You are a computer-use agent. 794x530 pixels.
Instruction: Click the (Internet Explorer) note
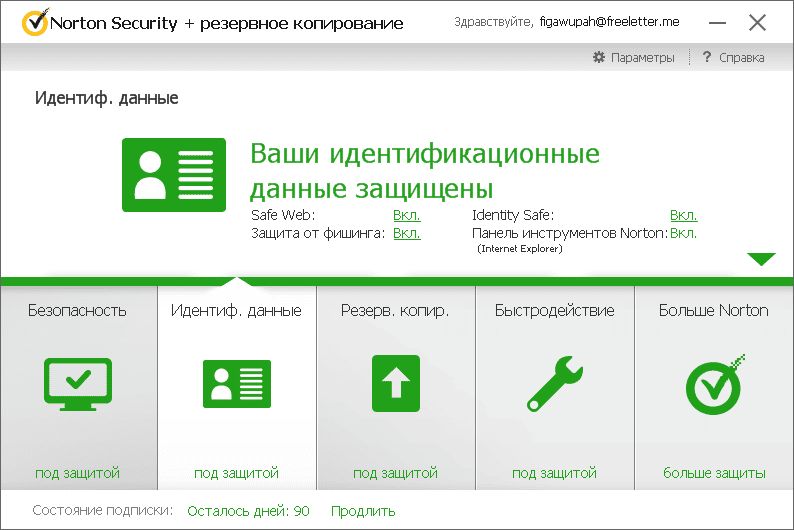[520, 249]
